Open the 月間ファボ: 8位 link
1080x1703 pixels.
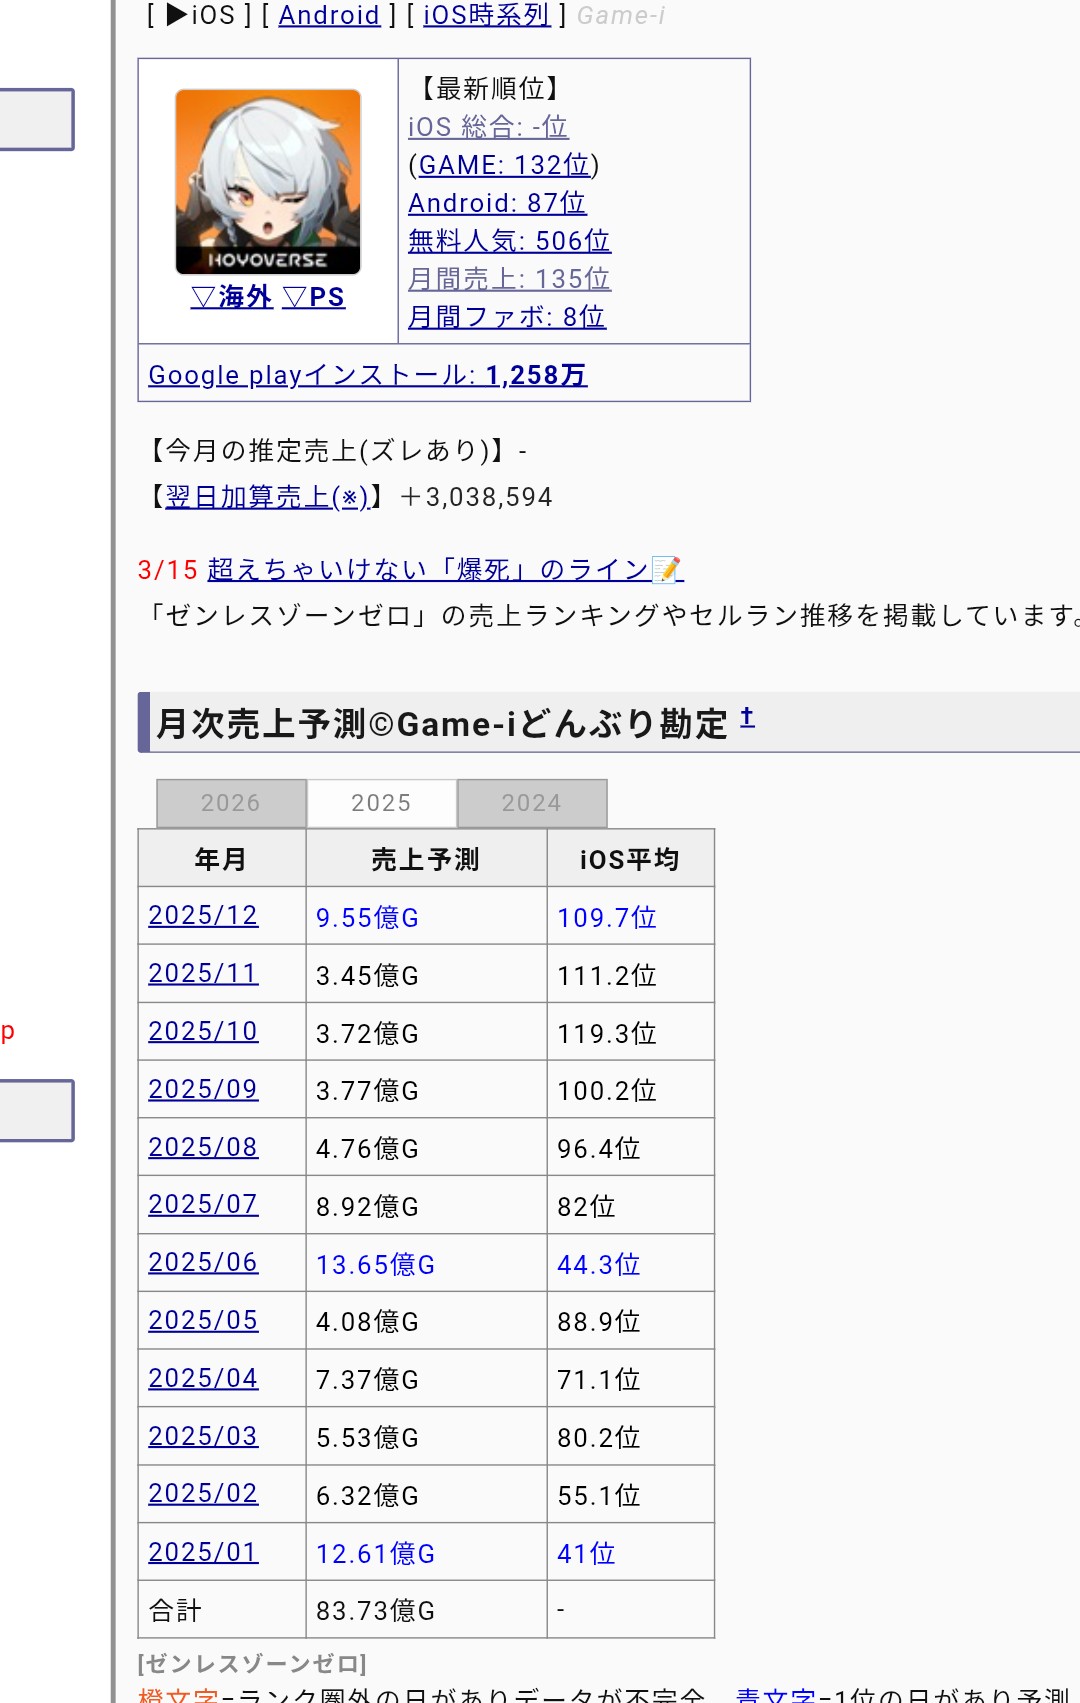click(506, 317)
